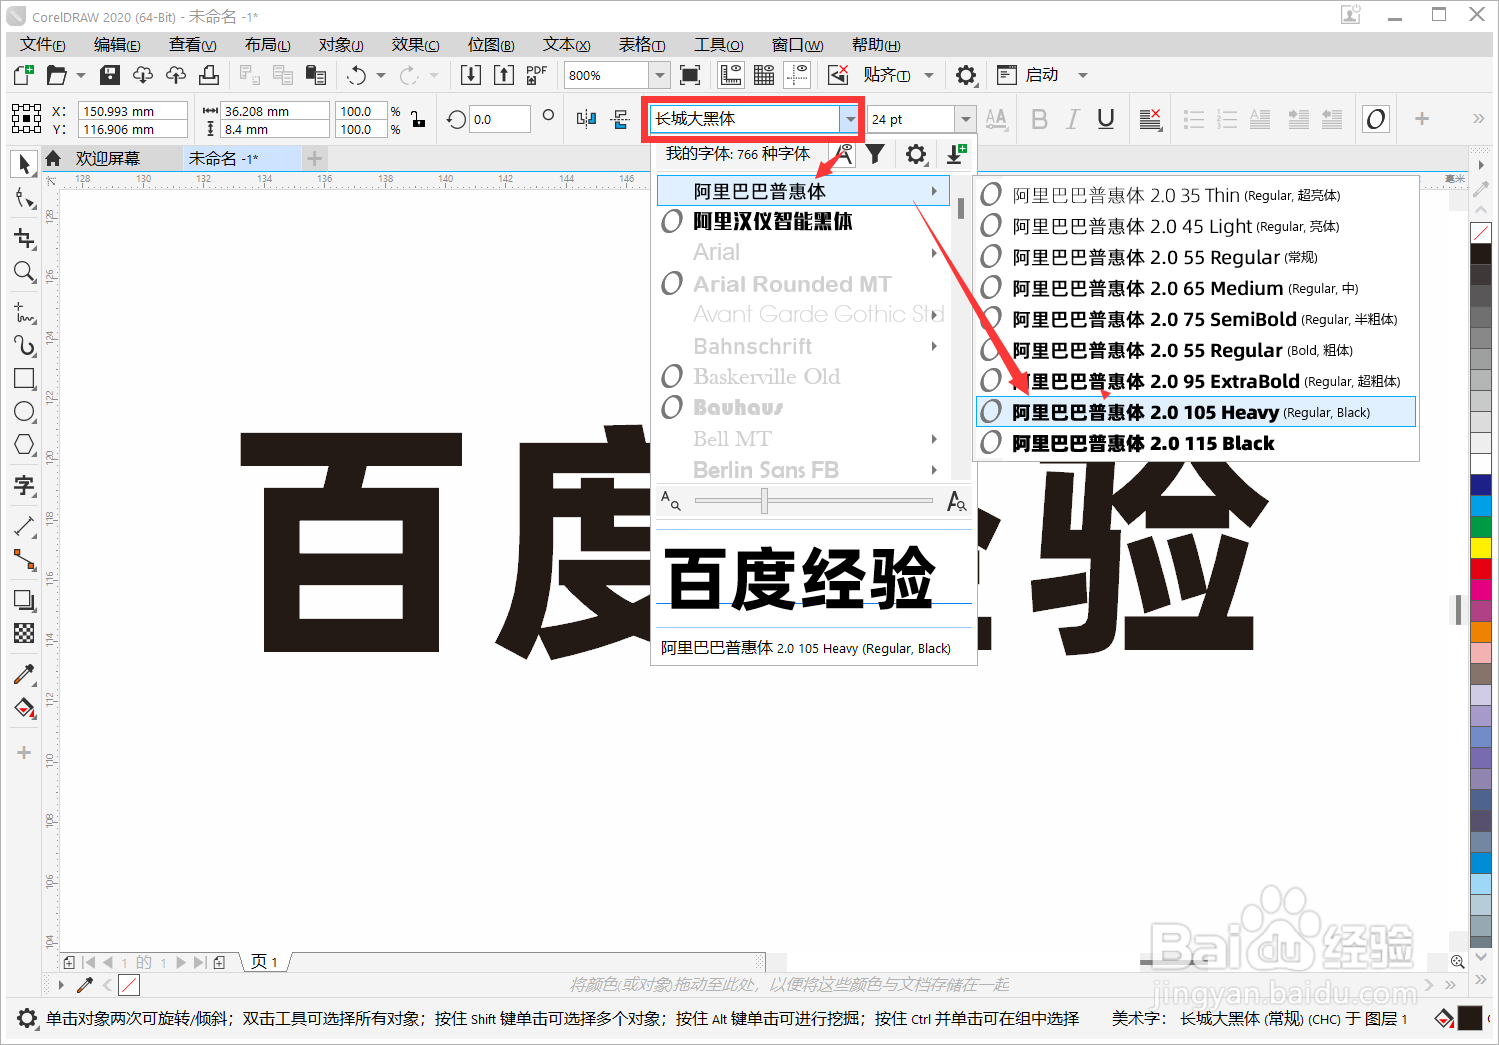
Task: Switch to the 页 1 page tab
Action: [x=265, y=962]
